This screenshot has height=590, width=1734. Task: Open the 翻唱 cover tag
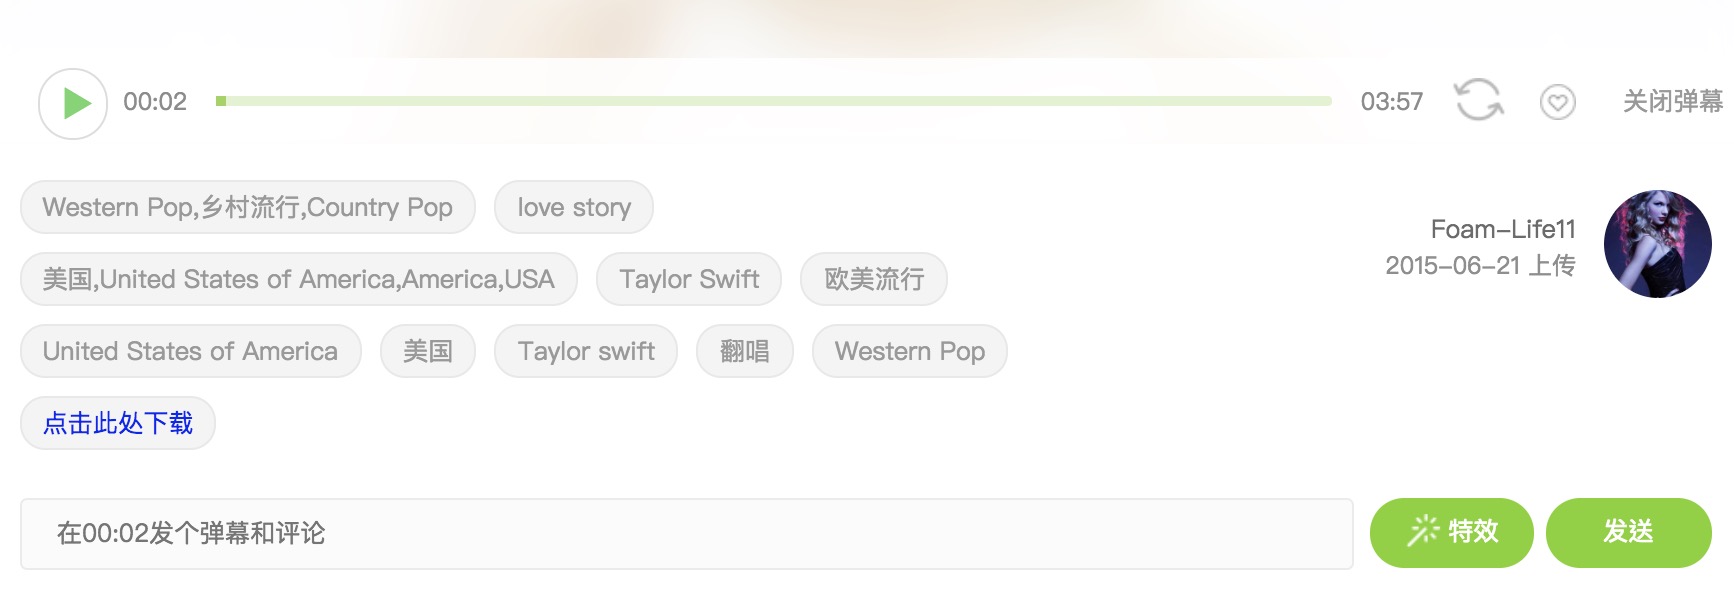(745, 351)
